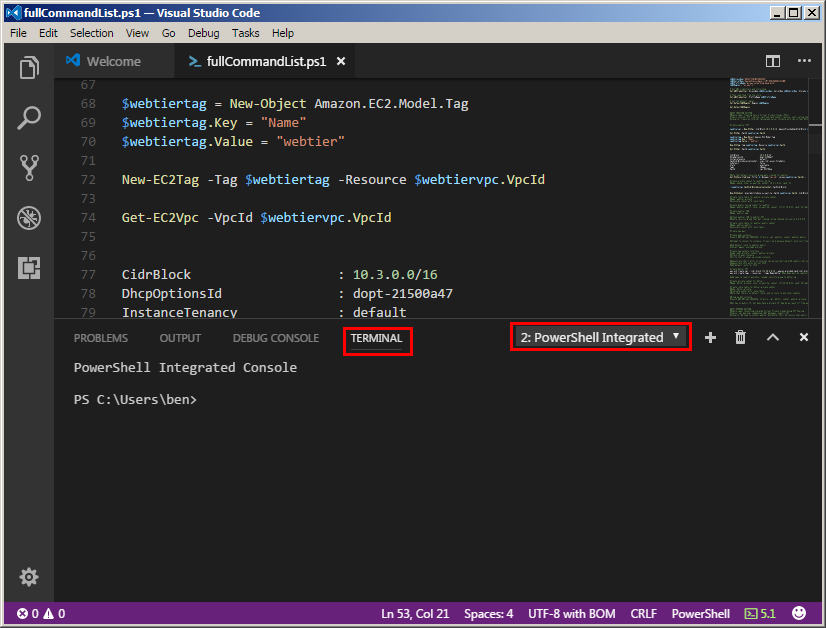Open the View menu
The width and height of the screenshot is (826, 628).
coord(137,33)
